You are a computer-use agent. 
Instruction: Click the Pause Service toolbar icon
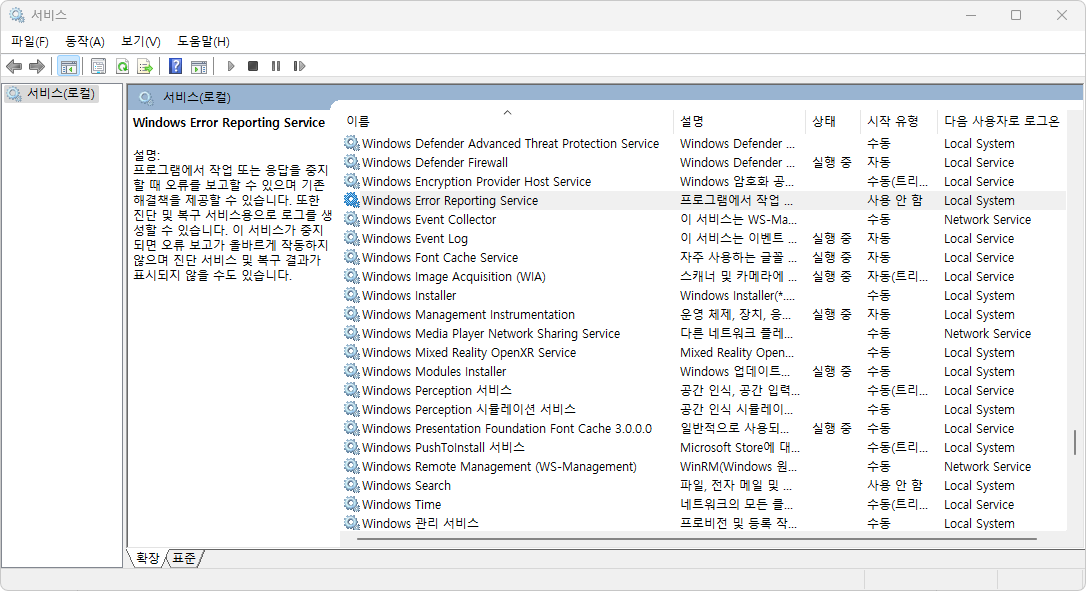276,67
